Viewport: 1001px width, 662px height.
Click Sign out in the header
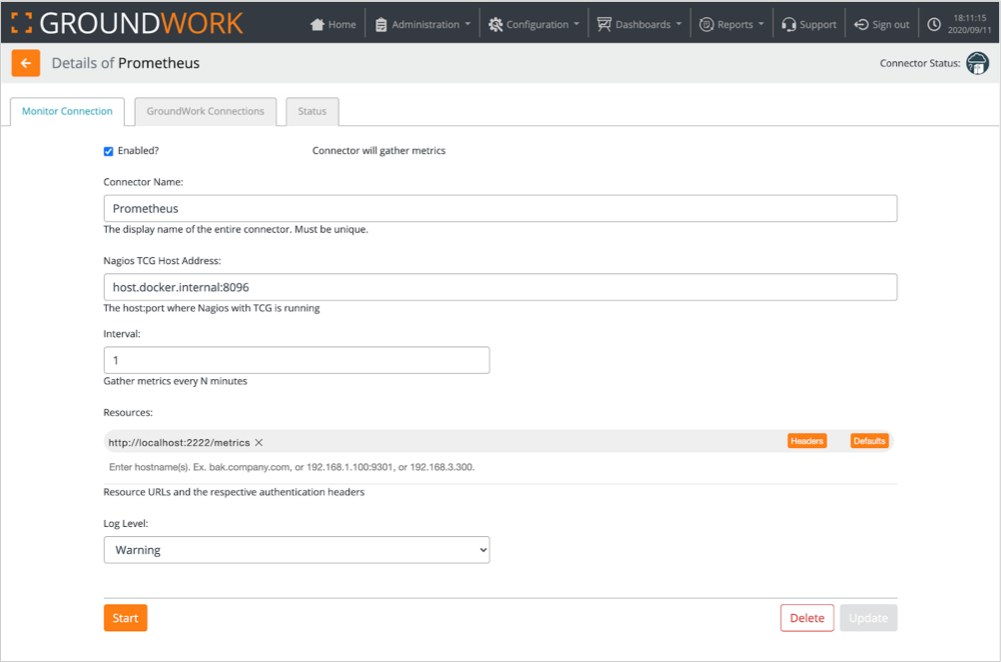(882, 24)
